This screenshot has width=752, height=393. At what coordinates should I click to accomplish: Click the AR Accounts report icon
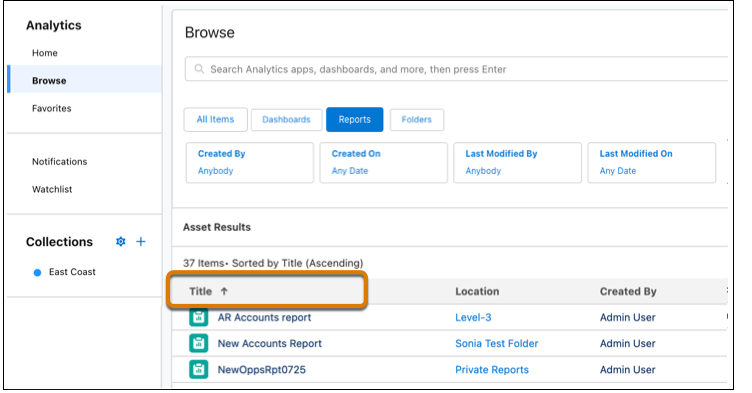(x=199, y=317)
